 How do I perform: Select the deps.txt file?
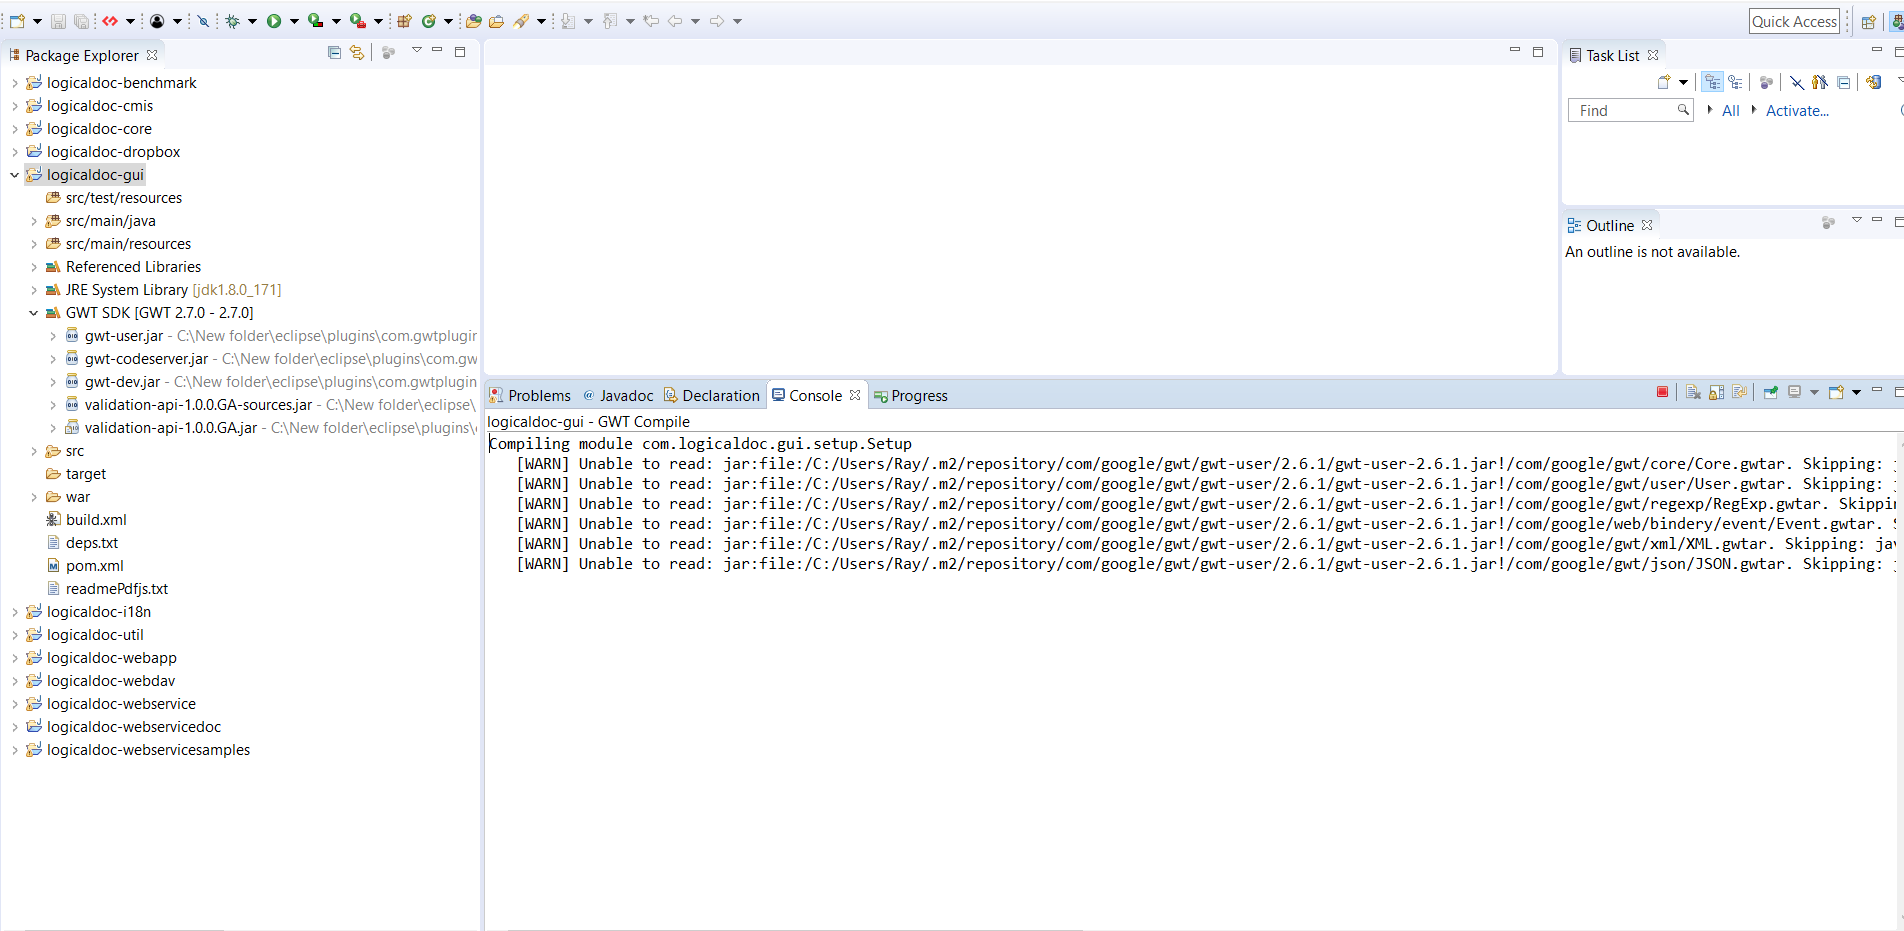click(82, 543)
